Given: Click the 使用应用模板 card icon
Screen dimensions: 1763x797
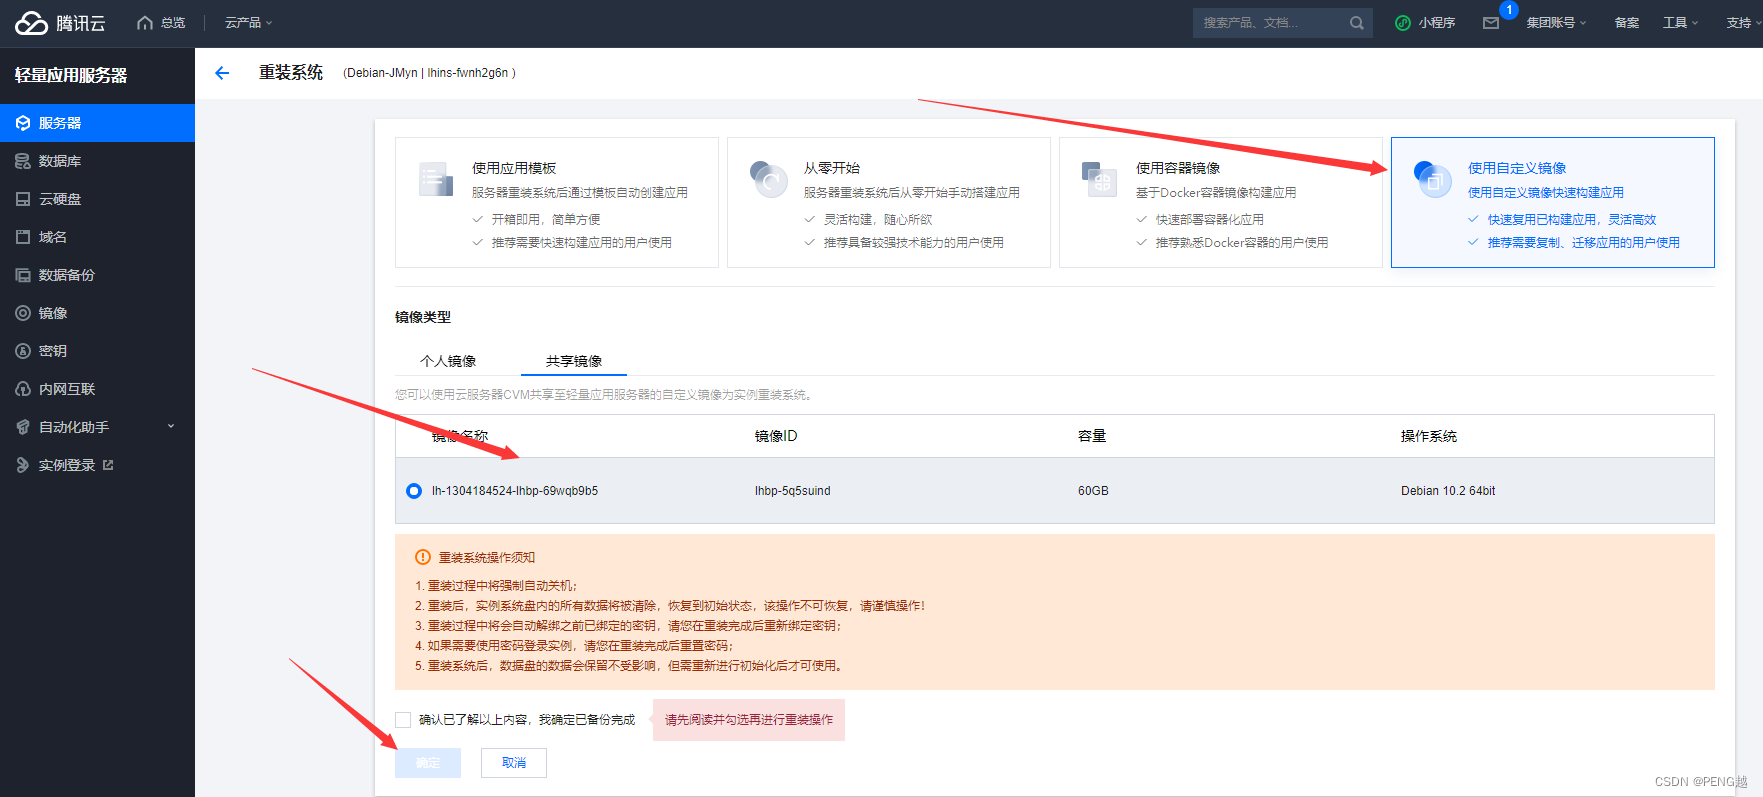Looking at the screenshot, I should [x=436, y=179].
